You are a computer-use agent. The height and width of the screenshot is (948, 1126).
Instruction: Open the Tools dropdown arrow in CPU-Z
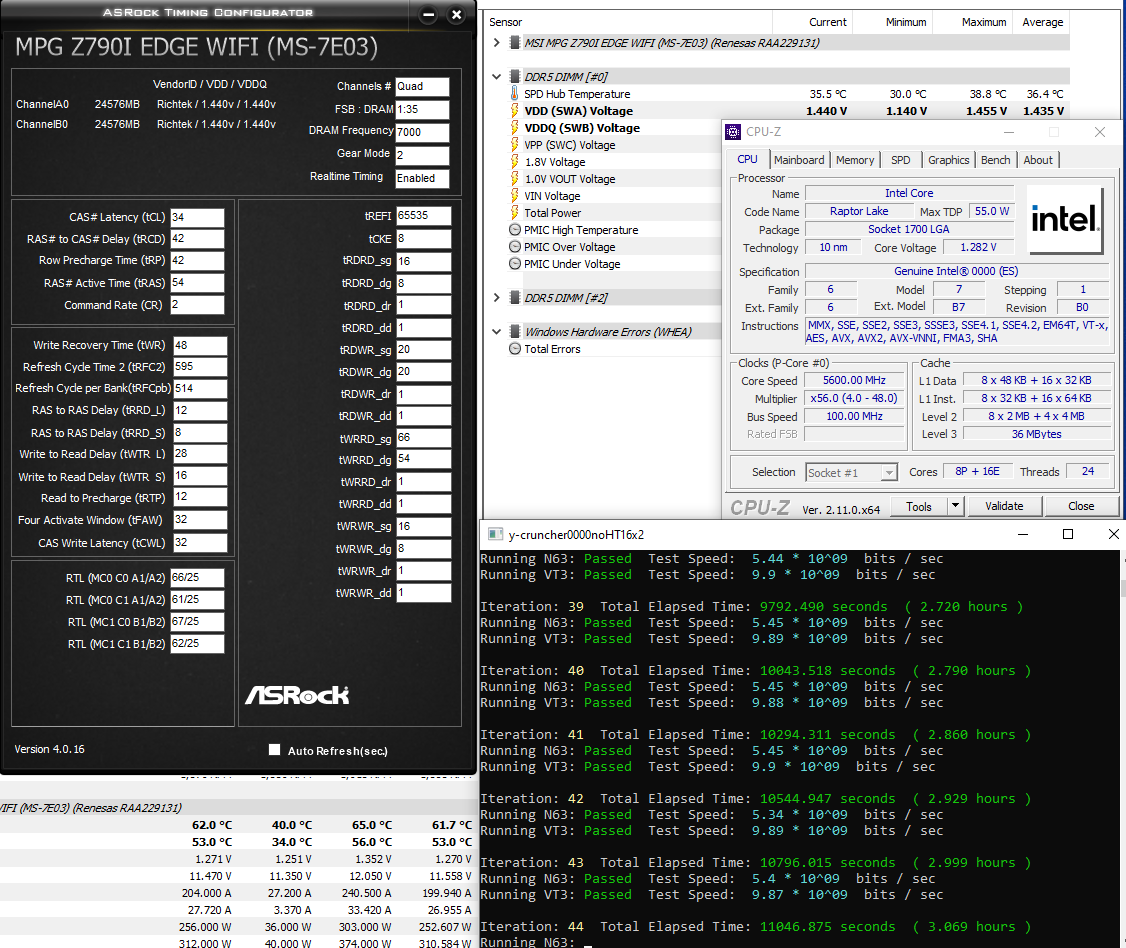click(955, 506)
